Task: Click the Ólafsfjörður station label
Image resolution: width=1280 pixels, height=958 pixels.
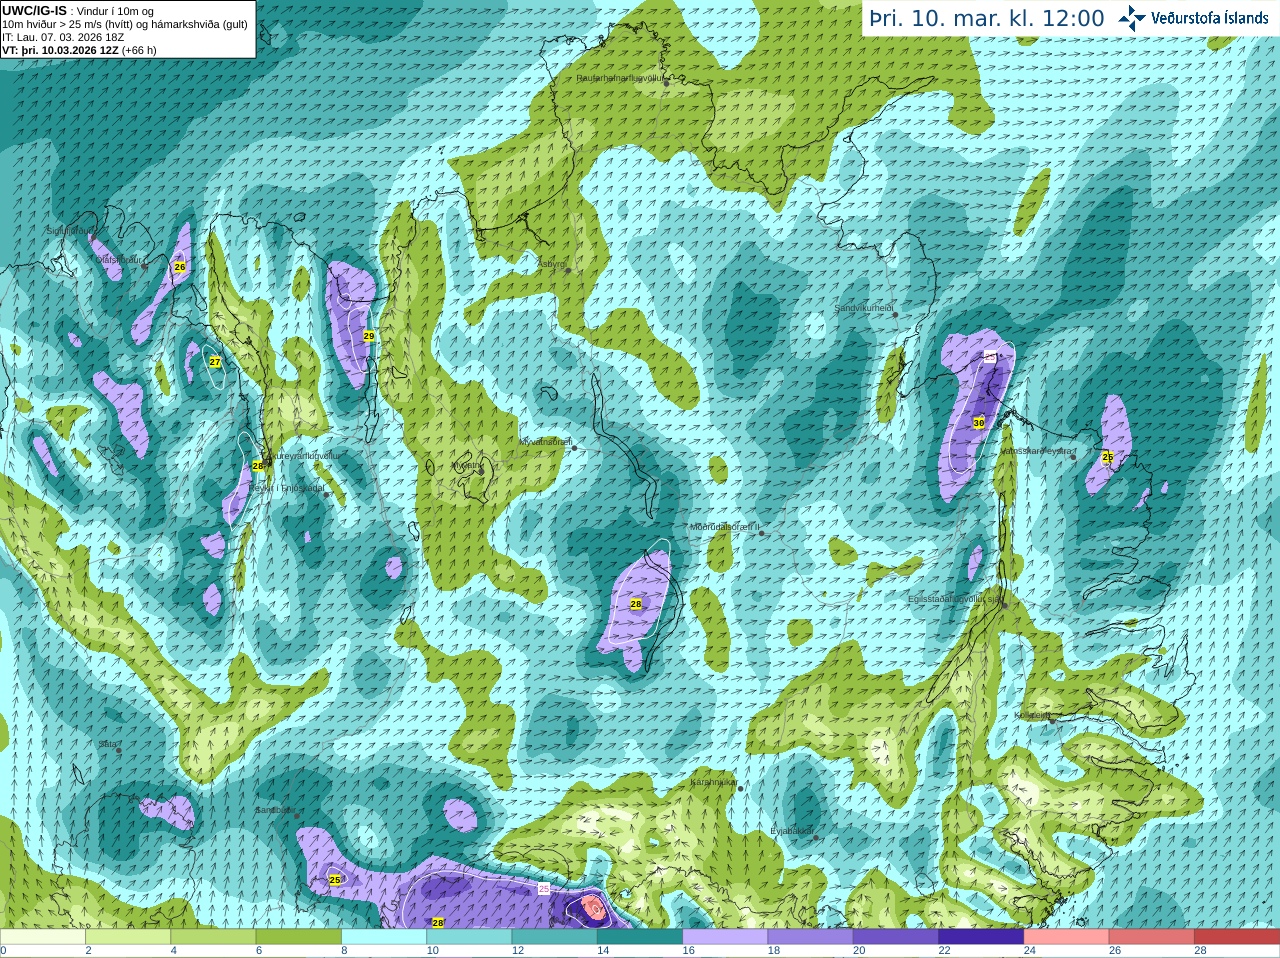Action: 119,259
